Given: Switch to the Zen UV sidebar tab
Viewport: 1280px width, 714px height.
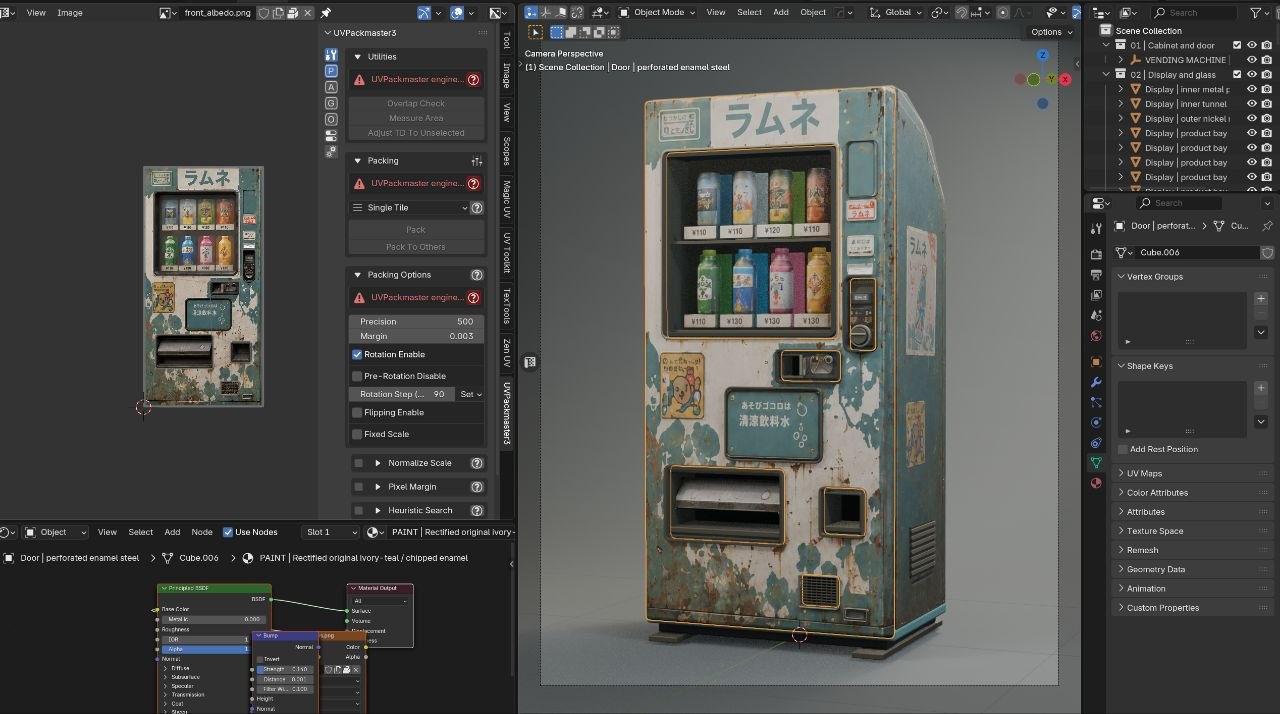Looking at the screenshot, I should click(506, 351).
